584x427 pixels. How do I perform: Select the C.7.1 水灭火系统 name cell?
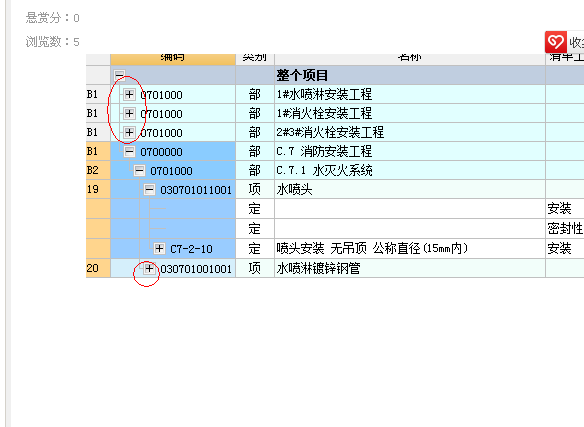pyautogui.click(x=410, y=170)
